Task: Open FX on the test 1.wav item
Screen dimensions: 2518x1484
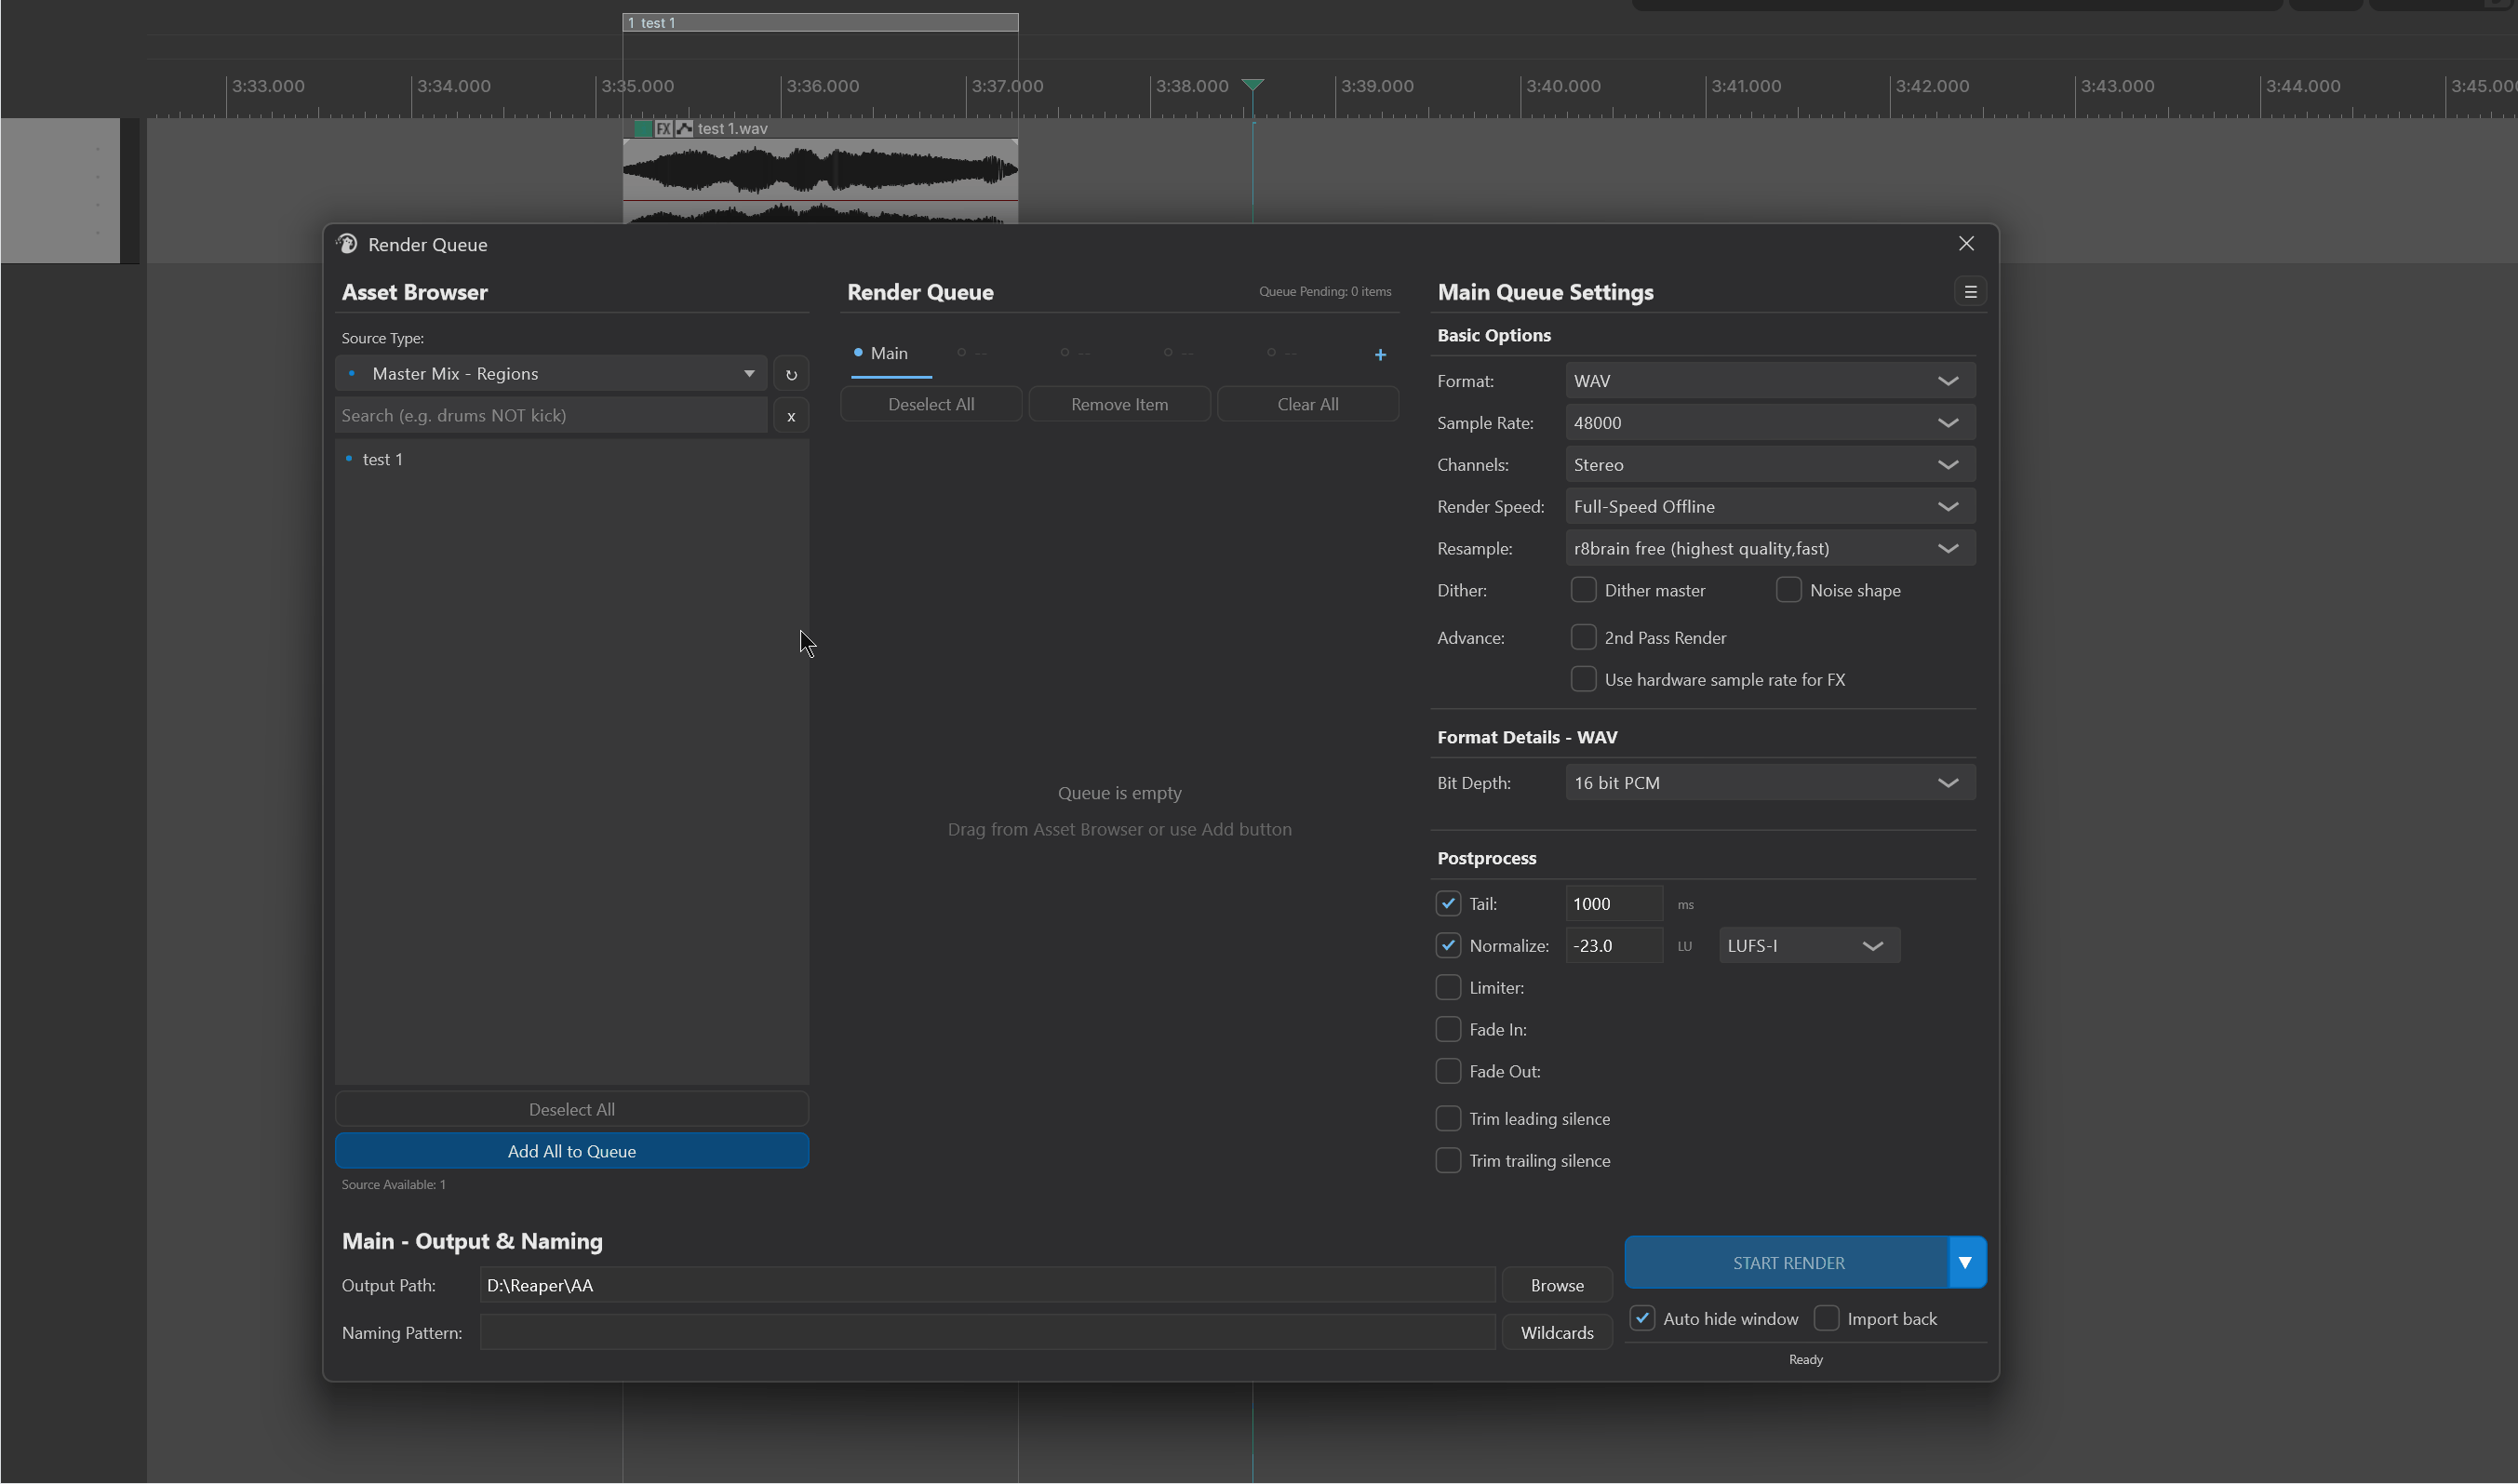Action: pyautogui.click(x=663, y=129)
